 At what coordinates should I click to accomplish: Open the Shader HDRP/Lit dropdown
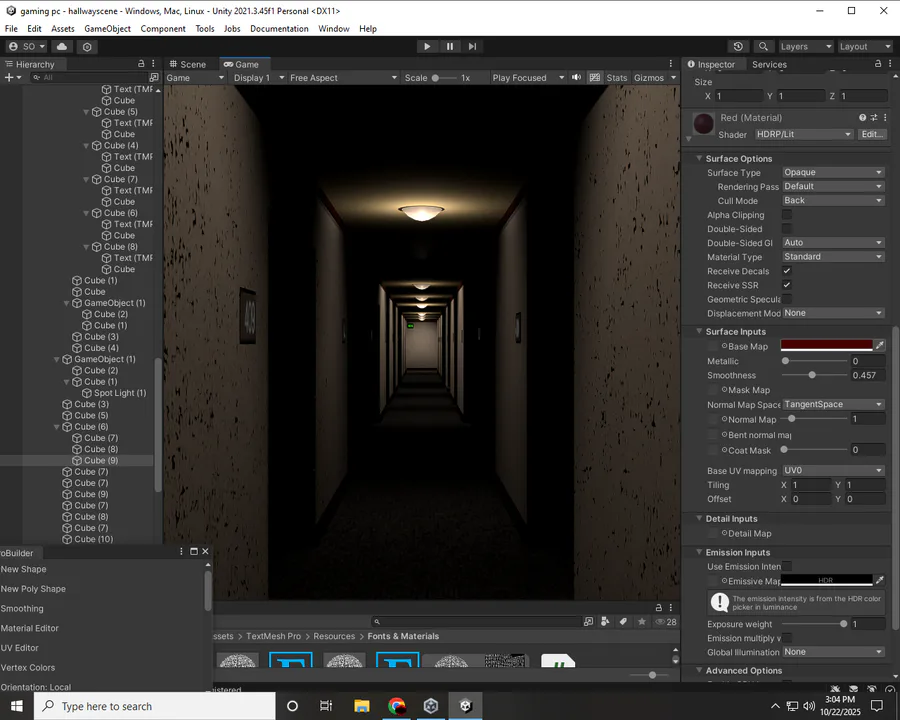[x=804, y=134]
